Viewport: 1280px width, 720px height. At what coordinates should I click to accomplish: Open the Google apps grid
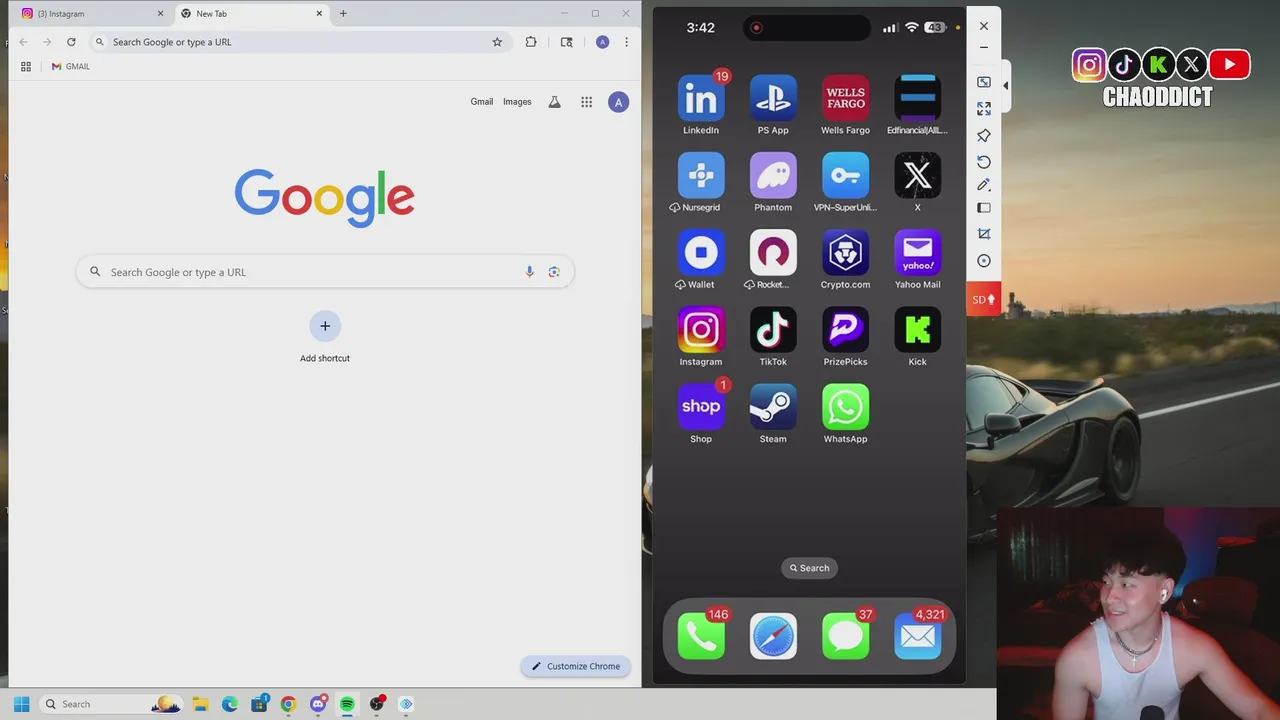587,102
